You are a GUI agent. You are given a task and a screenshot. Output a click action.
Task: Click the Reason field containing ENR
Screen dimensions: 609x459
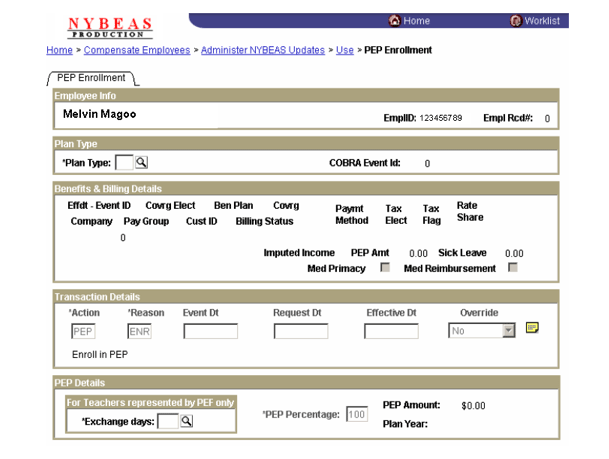139,331
